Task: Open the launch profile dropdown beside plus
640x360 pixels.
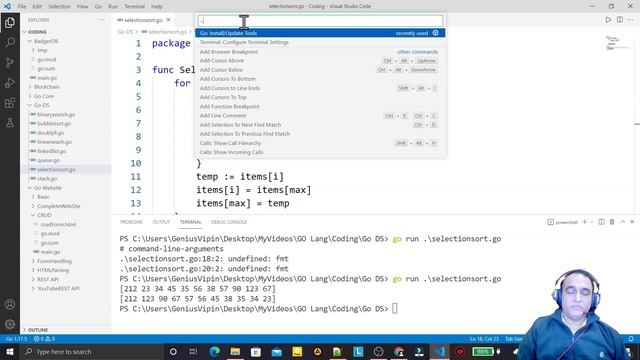Action: tap(592, 222)
